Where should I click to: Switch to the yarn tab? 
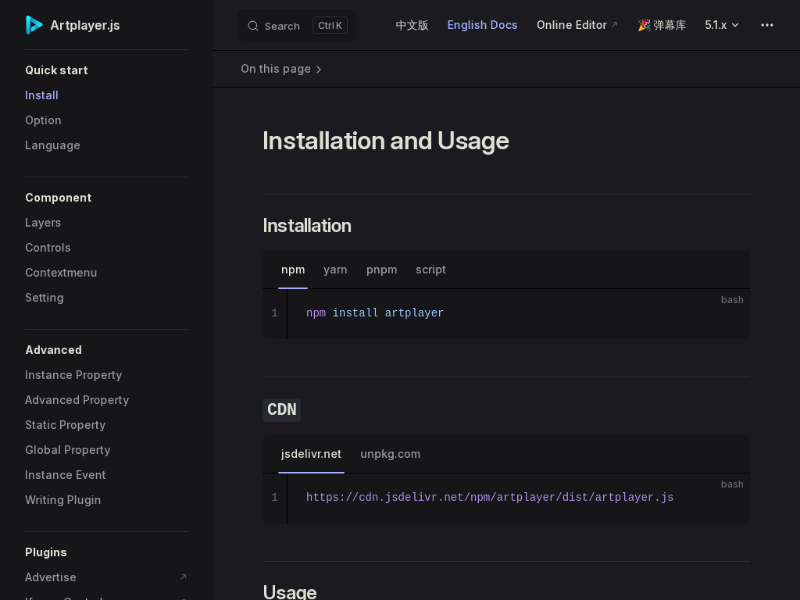coord(335,270)
